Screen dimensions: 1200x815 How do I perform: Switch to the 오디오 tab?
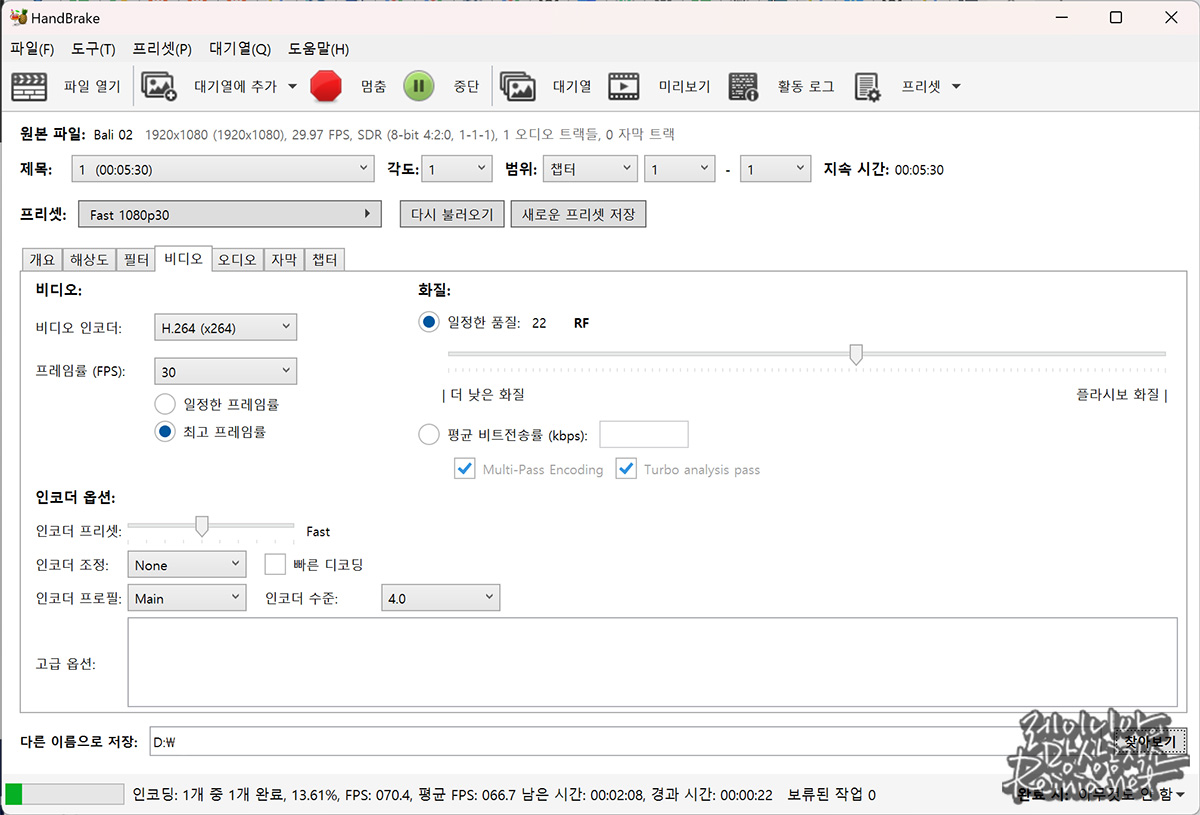[236, 259]
